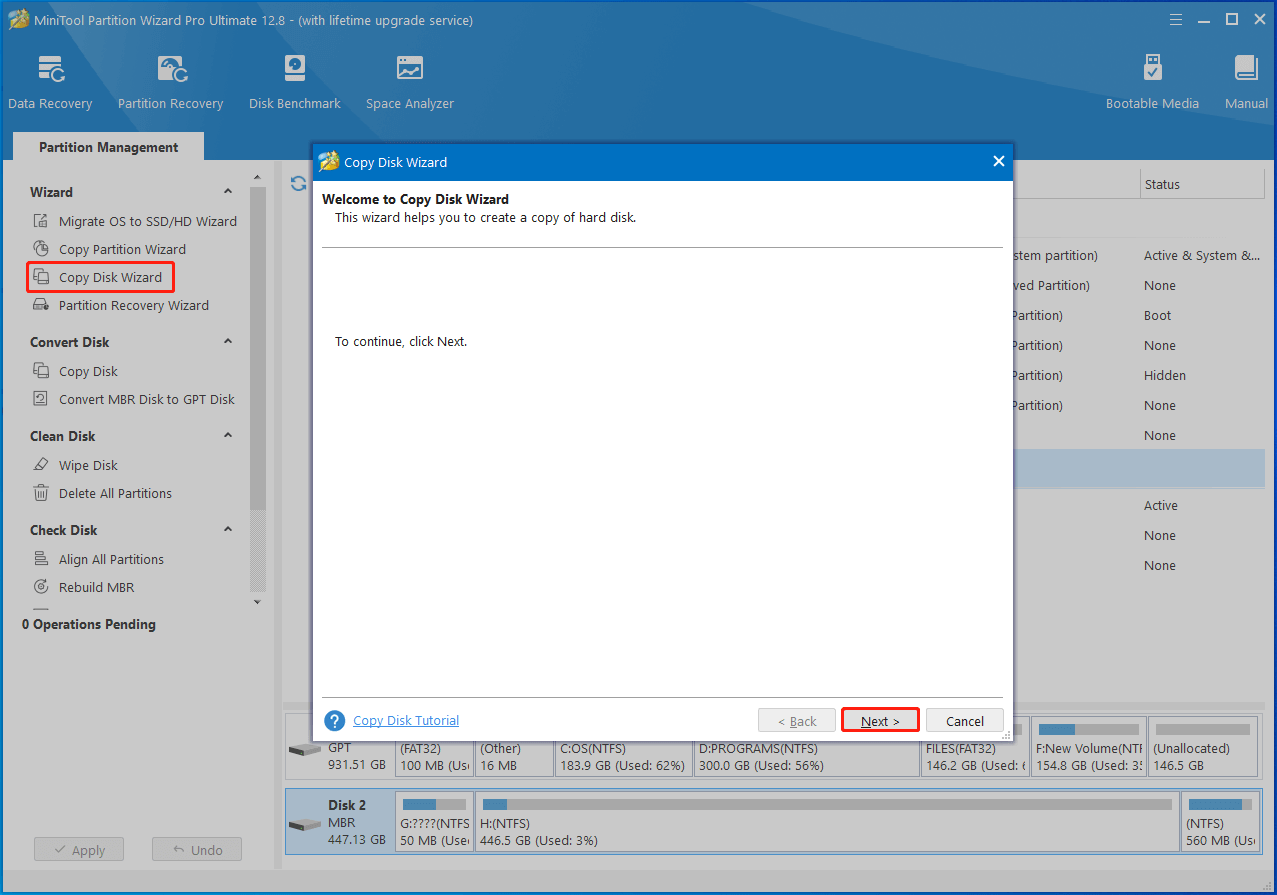Open the Space Analyzer tool
The image size is (1277, 895).
[x=410, y=82]
